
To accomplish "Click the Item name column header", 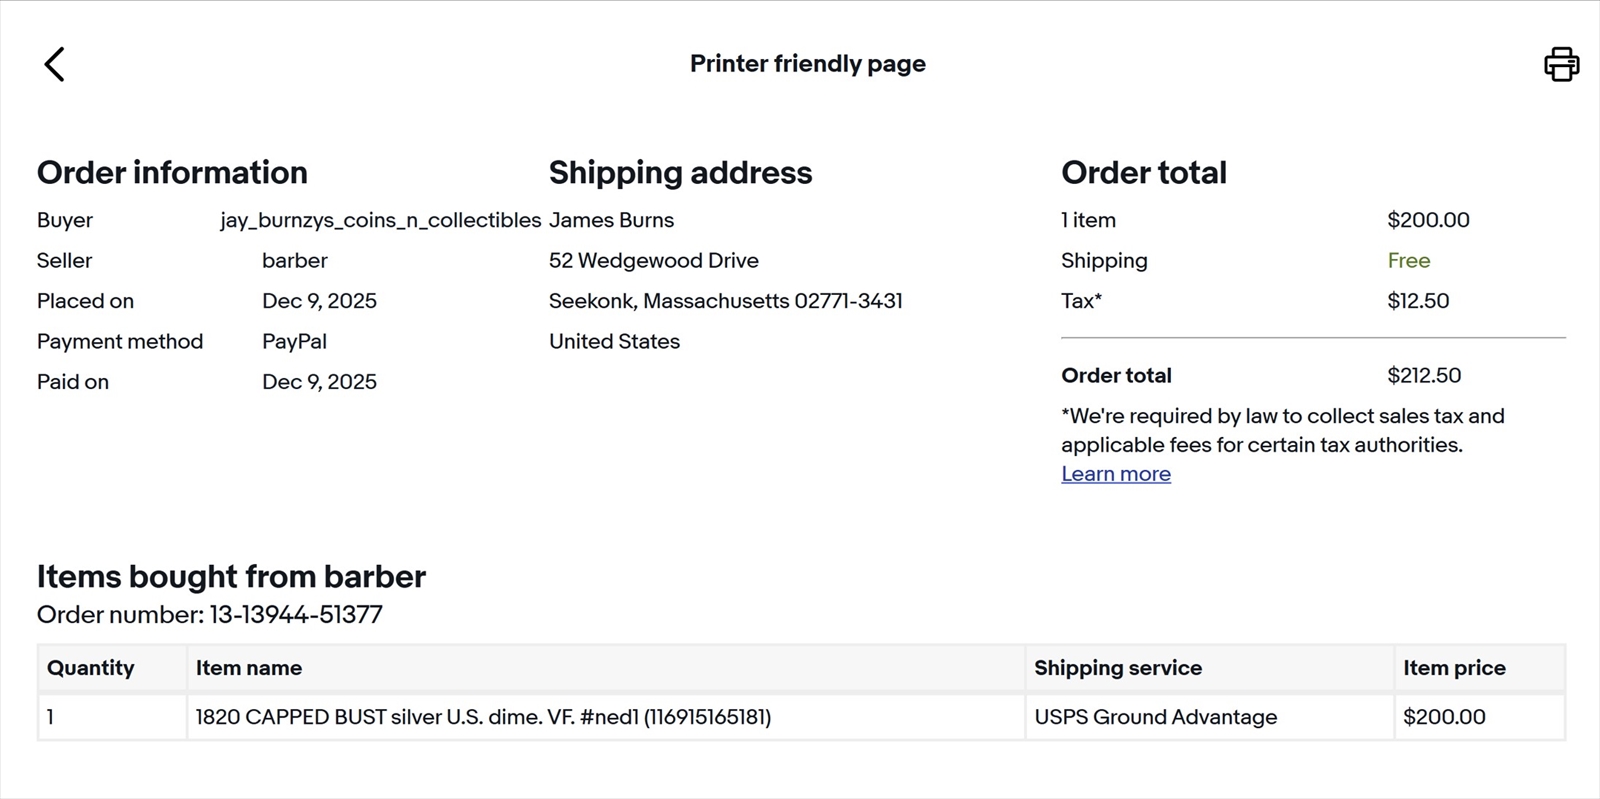I will pos(249,668).
